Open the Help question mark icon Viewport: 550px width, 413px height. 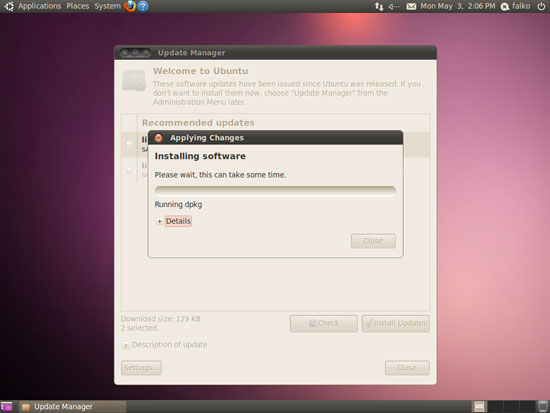click(143, 6)
